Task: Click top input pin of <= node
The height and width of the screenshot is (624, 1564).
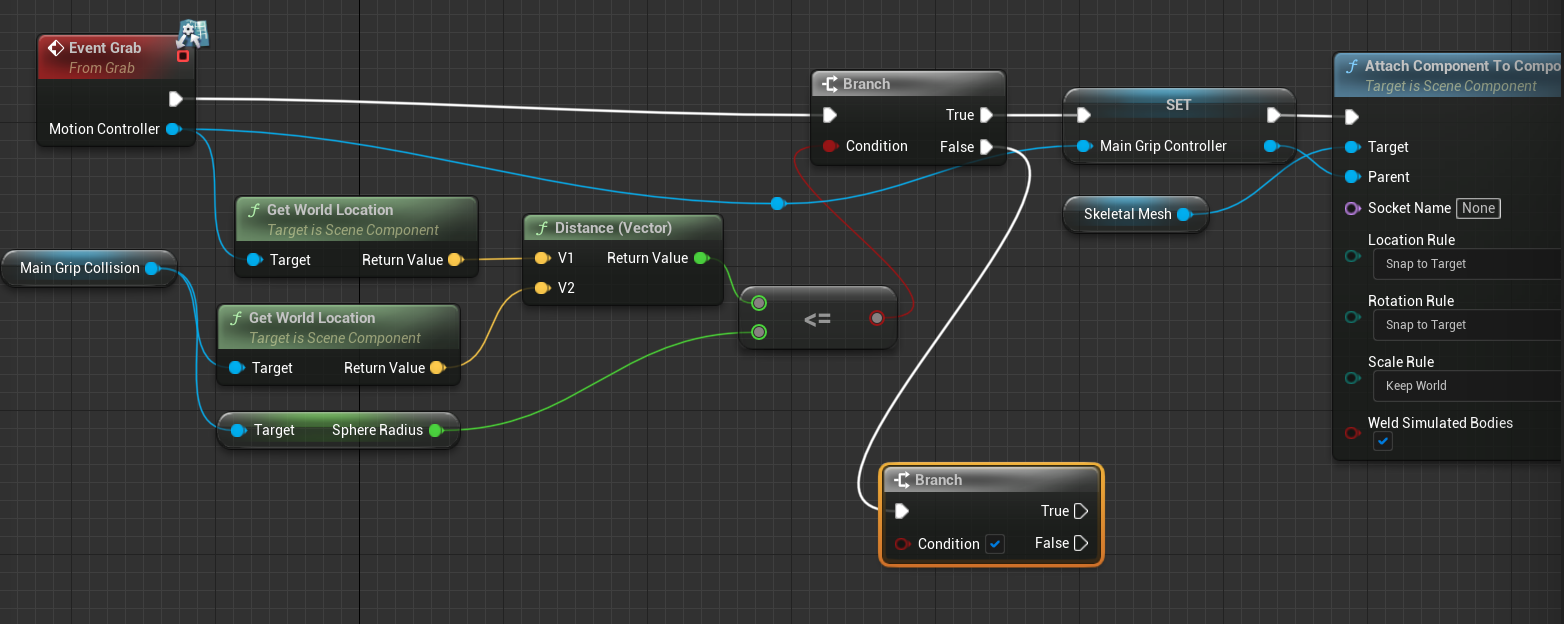Action: tap(759, 302)
